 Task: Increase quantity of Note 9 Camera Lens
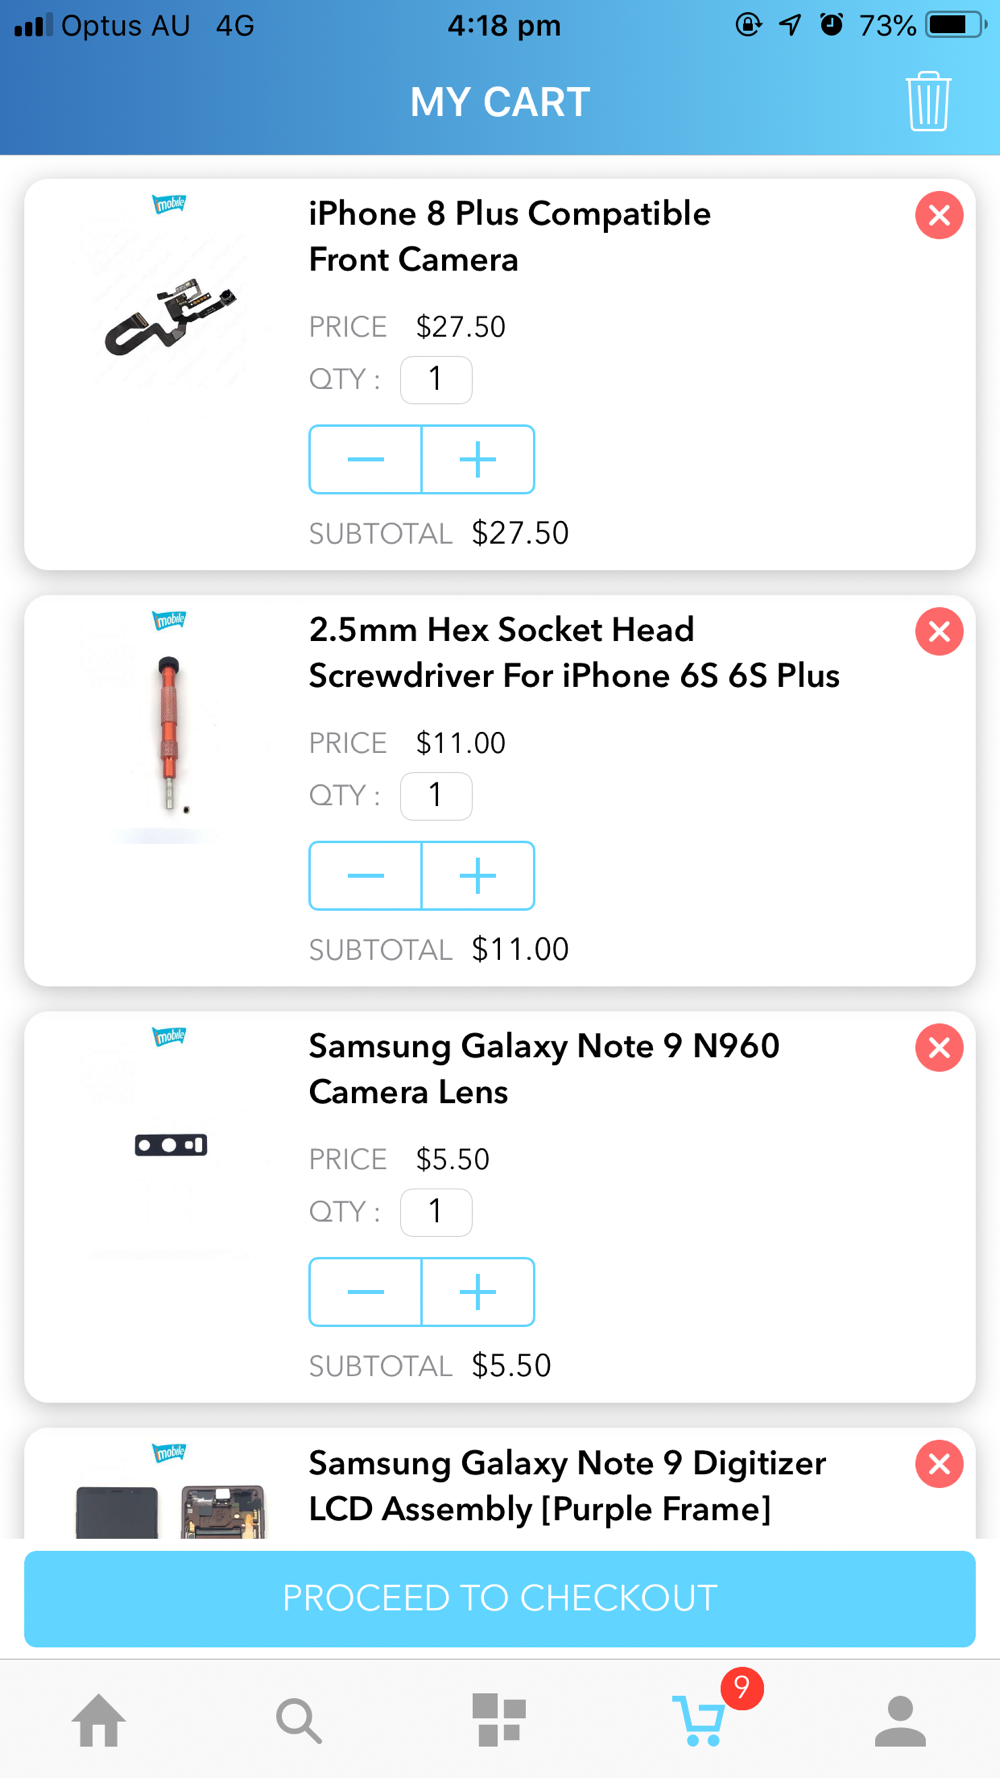478,1292
